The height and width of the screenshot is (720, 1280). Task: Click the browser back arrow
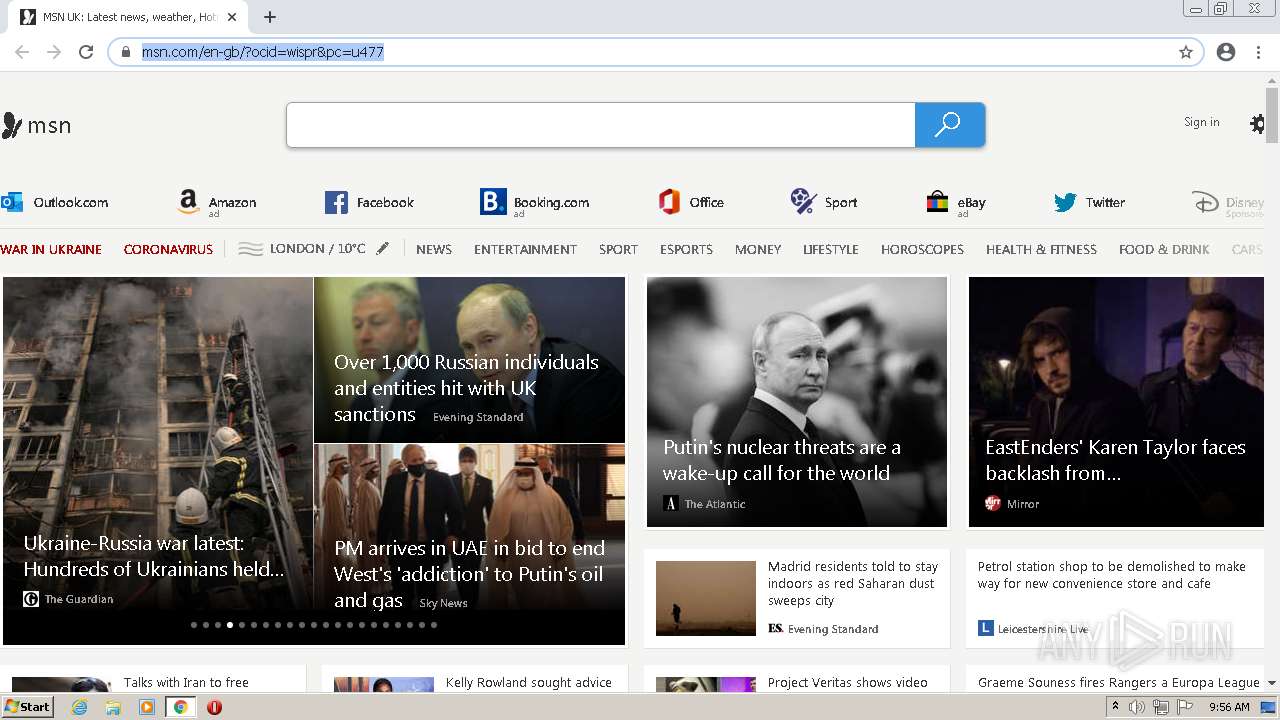coord(22,52)
